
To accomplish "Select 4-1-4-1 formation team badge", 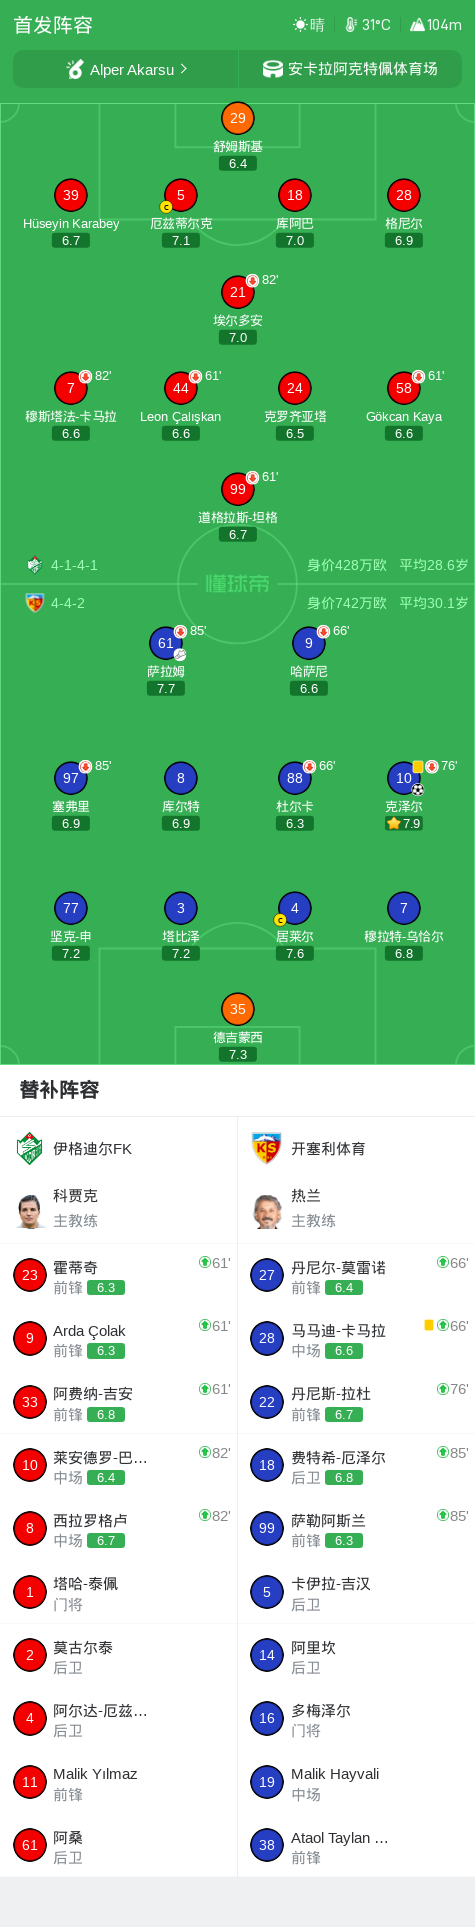I will click(x=35, y=565).
